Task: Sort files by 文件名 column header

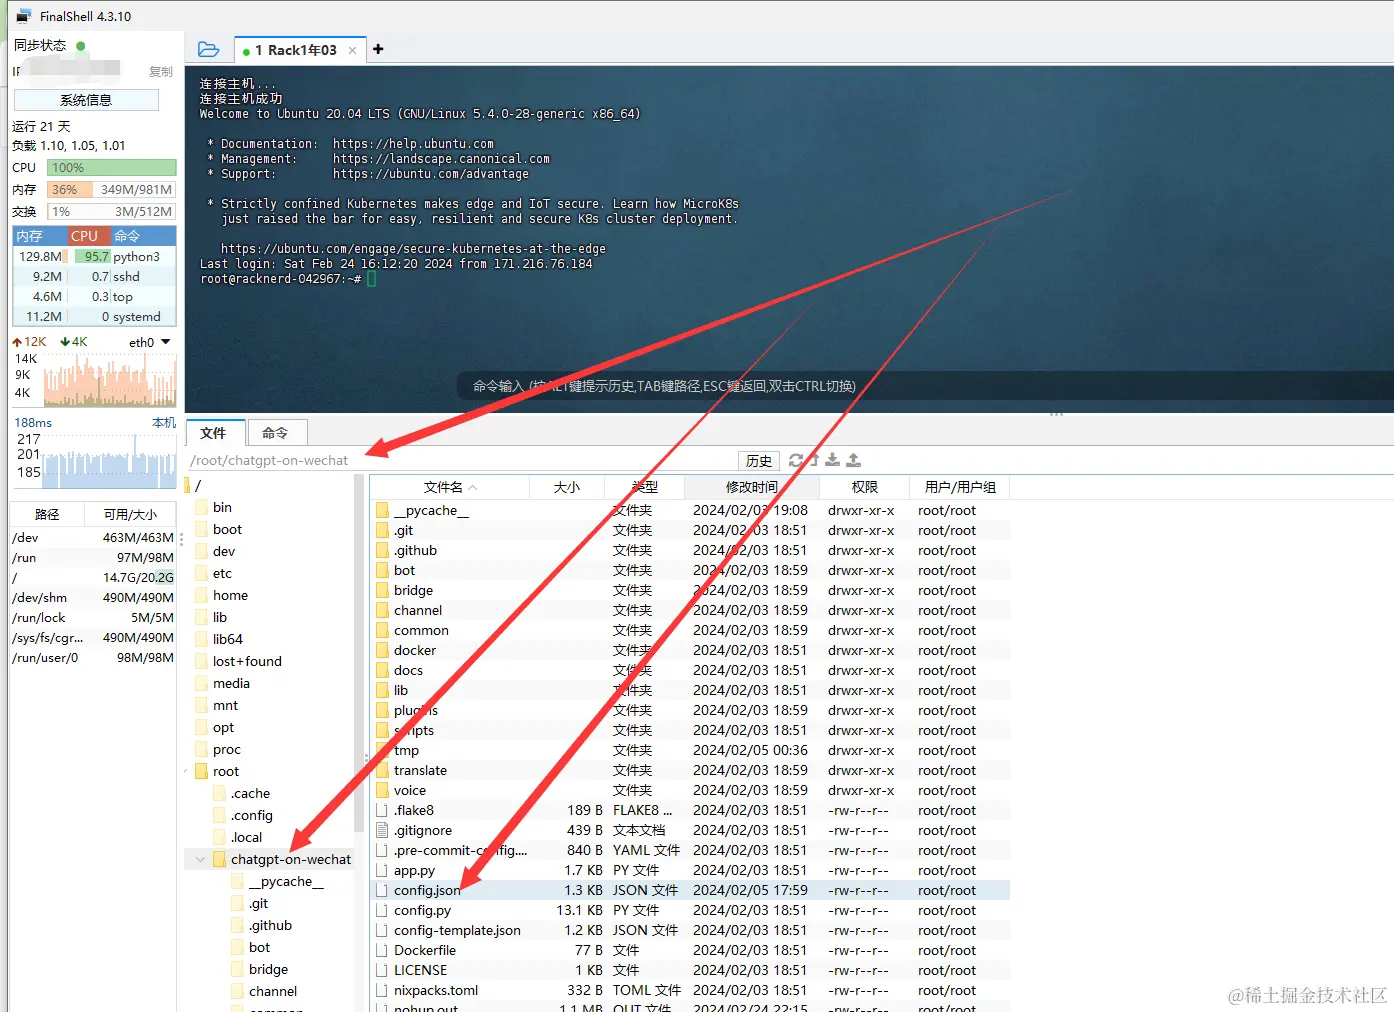Action: coord(443,487)
